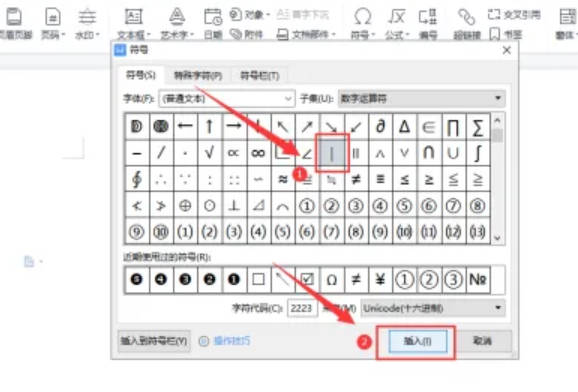Select the up arrow ↑ symbol

click(x=209, y=127)
